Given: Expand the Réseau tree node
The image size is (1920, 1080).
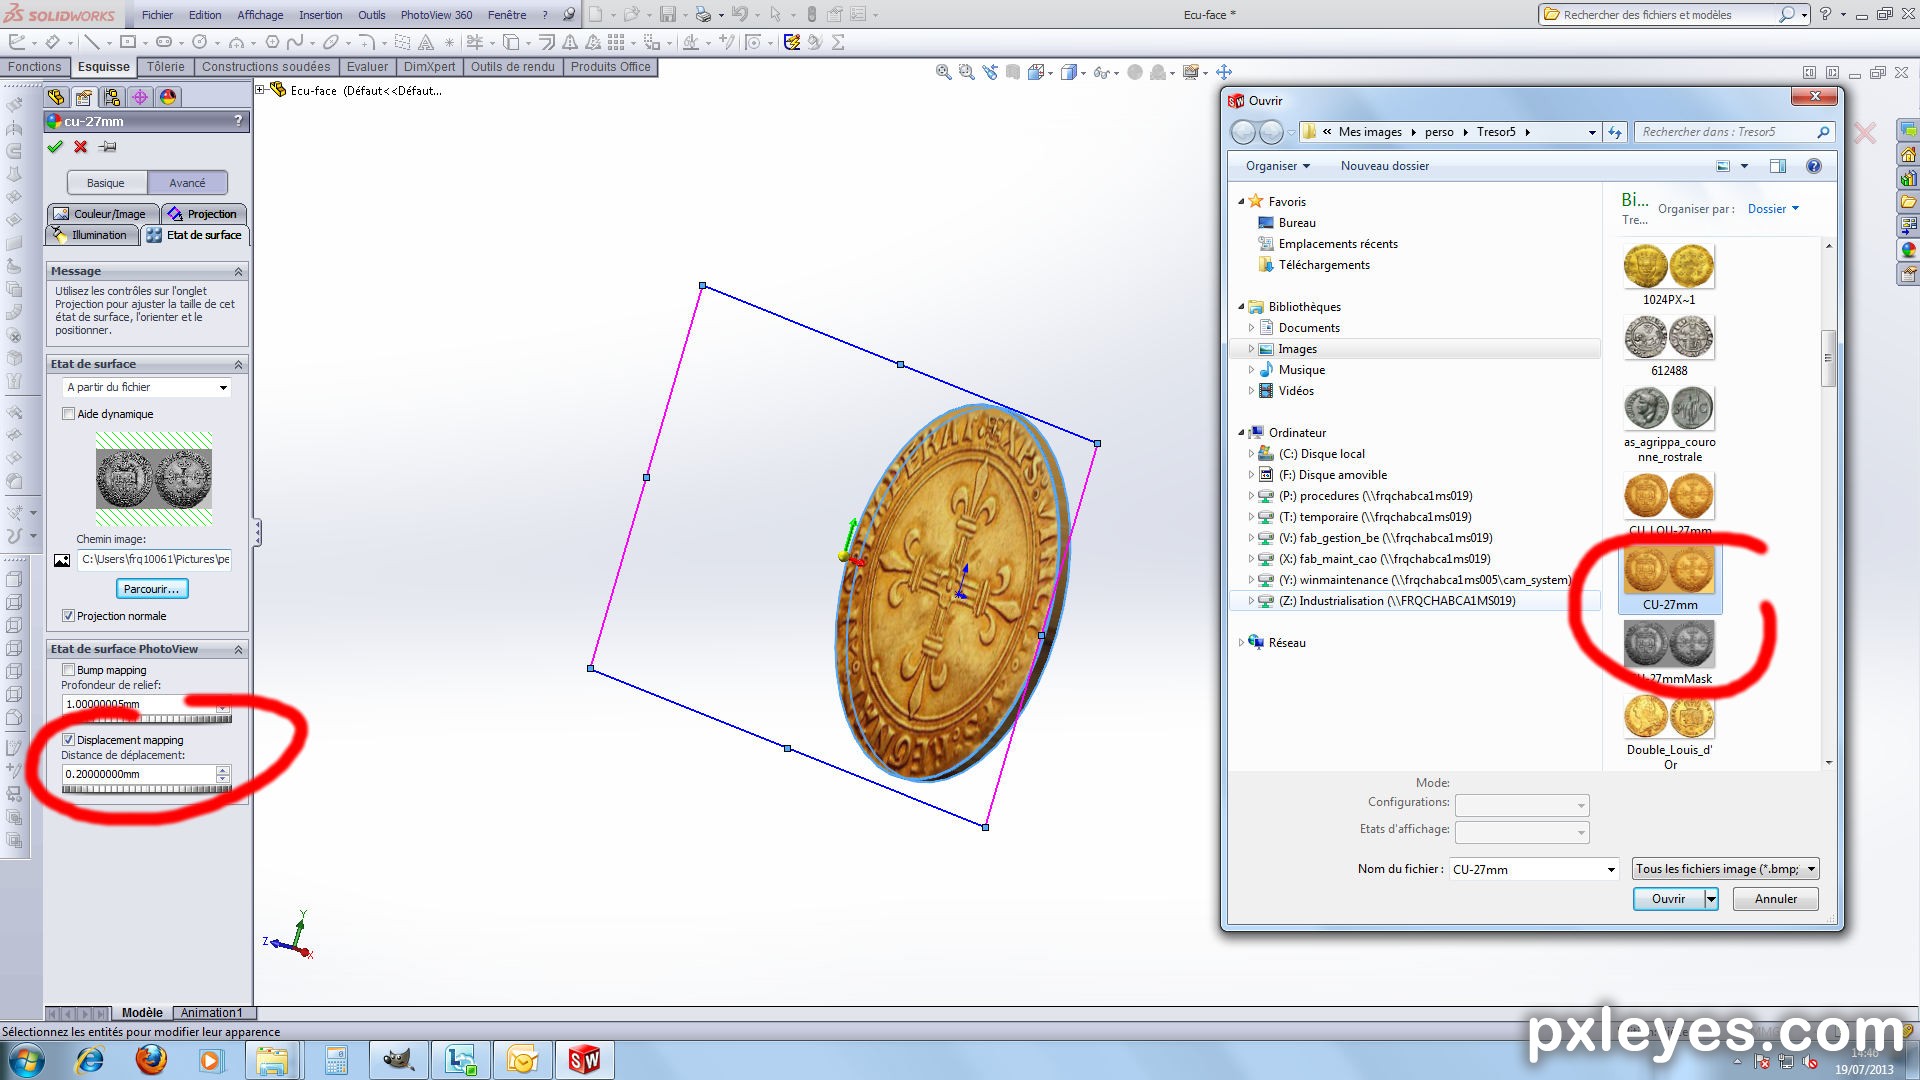Looking at the screenshot, I should (1241, 643).
